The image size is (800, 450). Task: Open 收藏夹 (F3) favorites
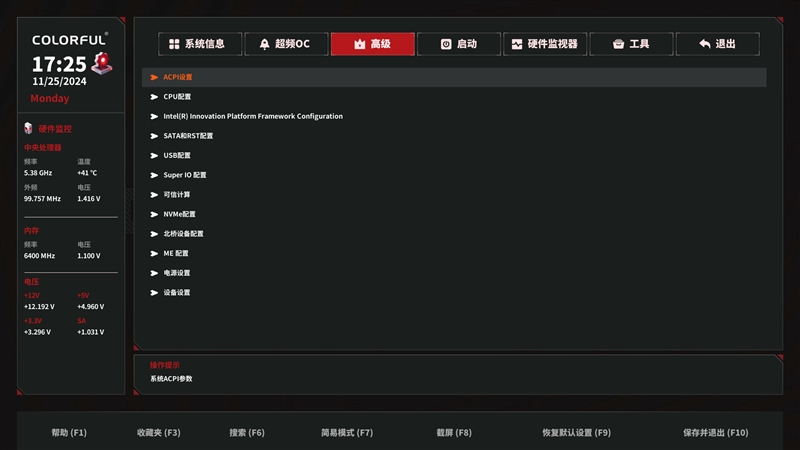coord(159,433)
